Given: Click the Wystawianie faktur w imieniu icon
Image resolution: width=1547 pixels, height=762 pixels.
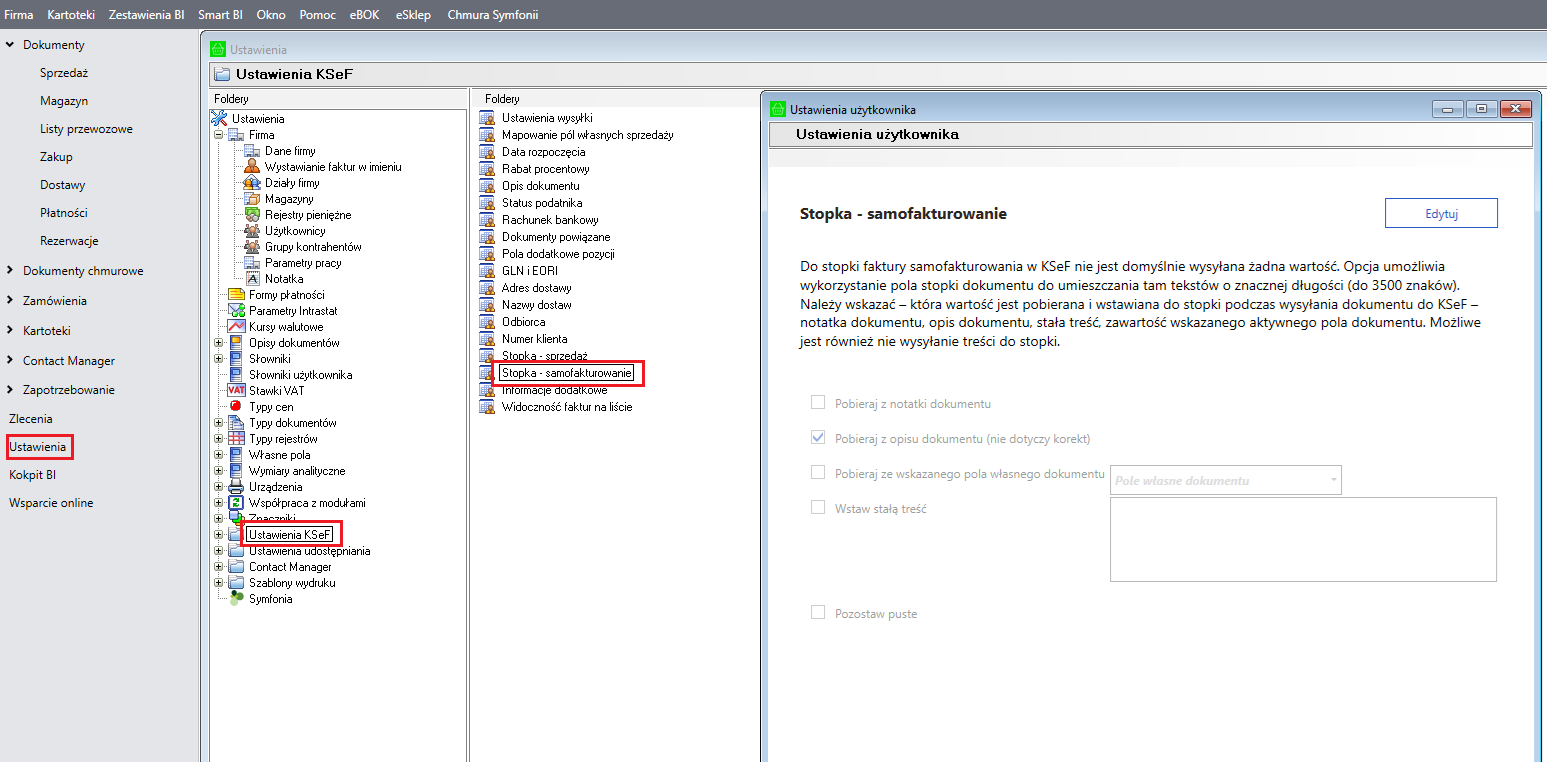Looking at the screenshot, I should pos(252,167).
